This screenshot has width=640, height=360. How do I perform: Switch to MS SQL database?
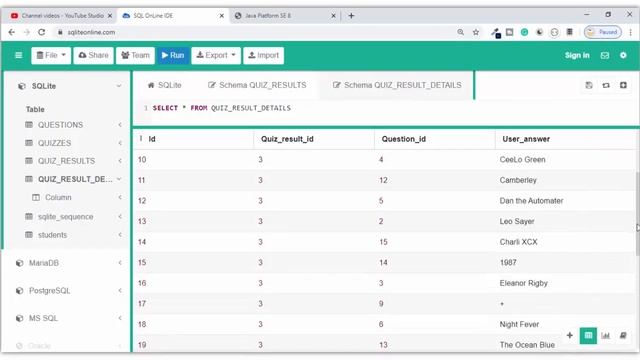point(43,318)
